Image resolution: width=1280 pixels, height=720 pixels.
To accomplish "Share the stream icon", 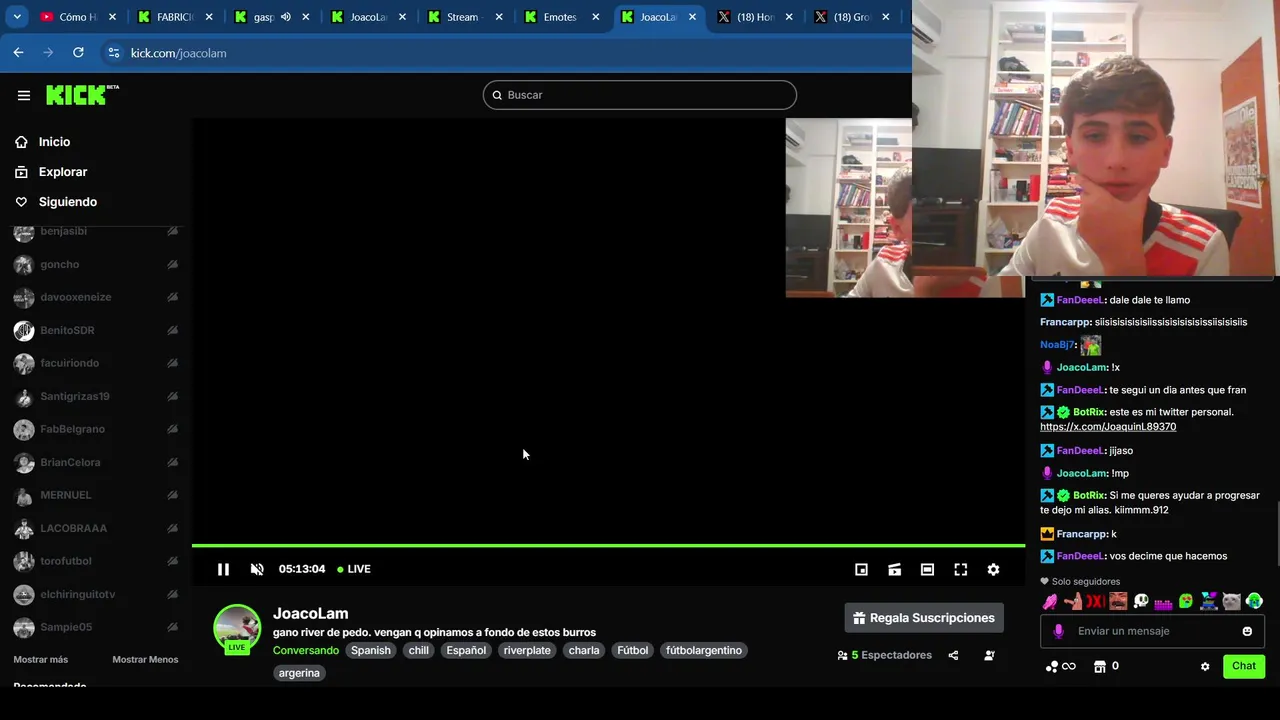I will tap(953, 655).
